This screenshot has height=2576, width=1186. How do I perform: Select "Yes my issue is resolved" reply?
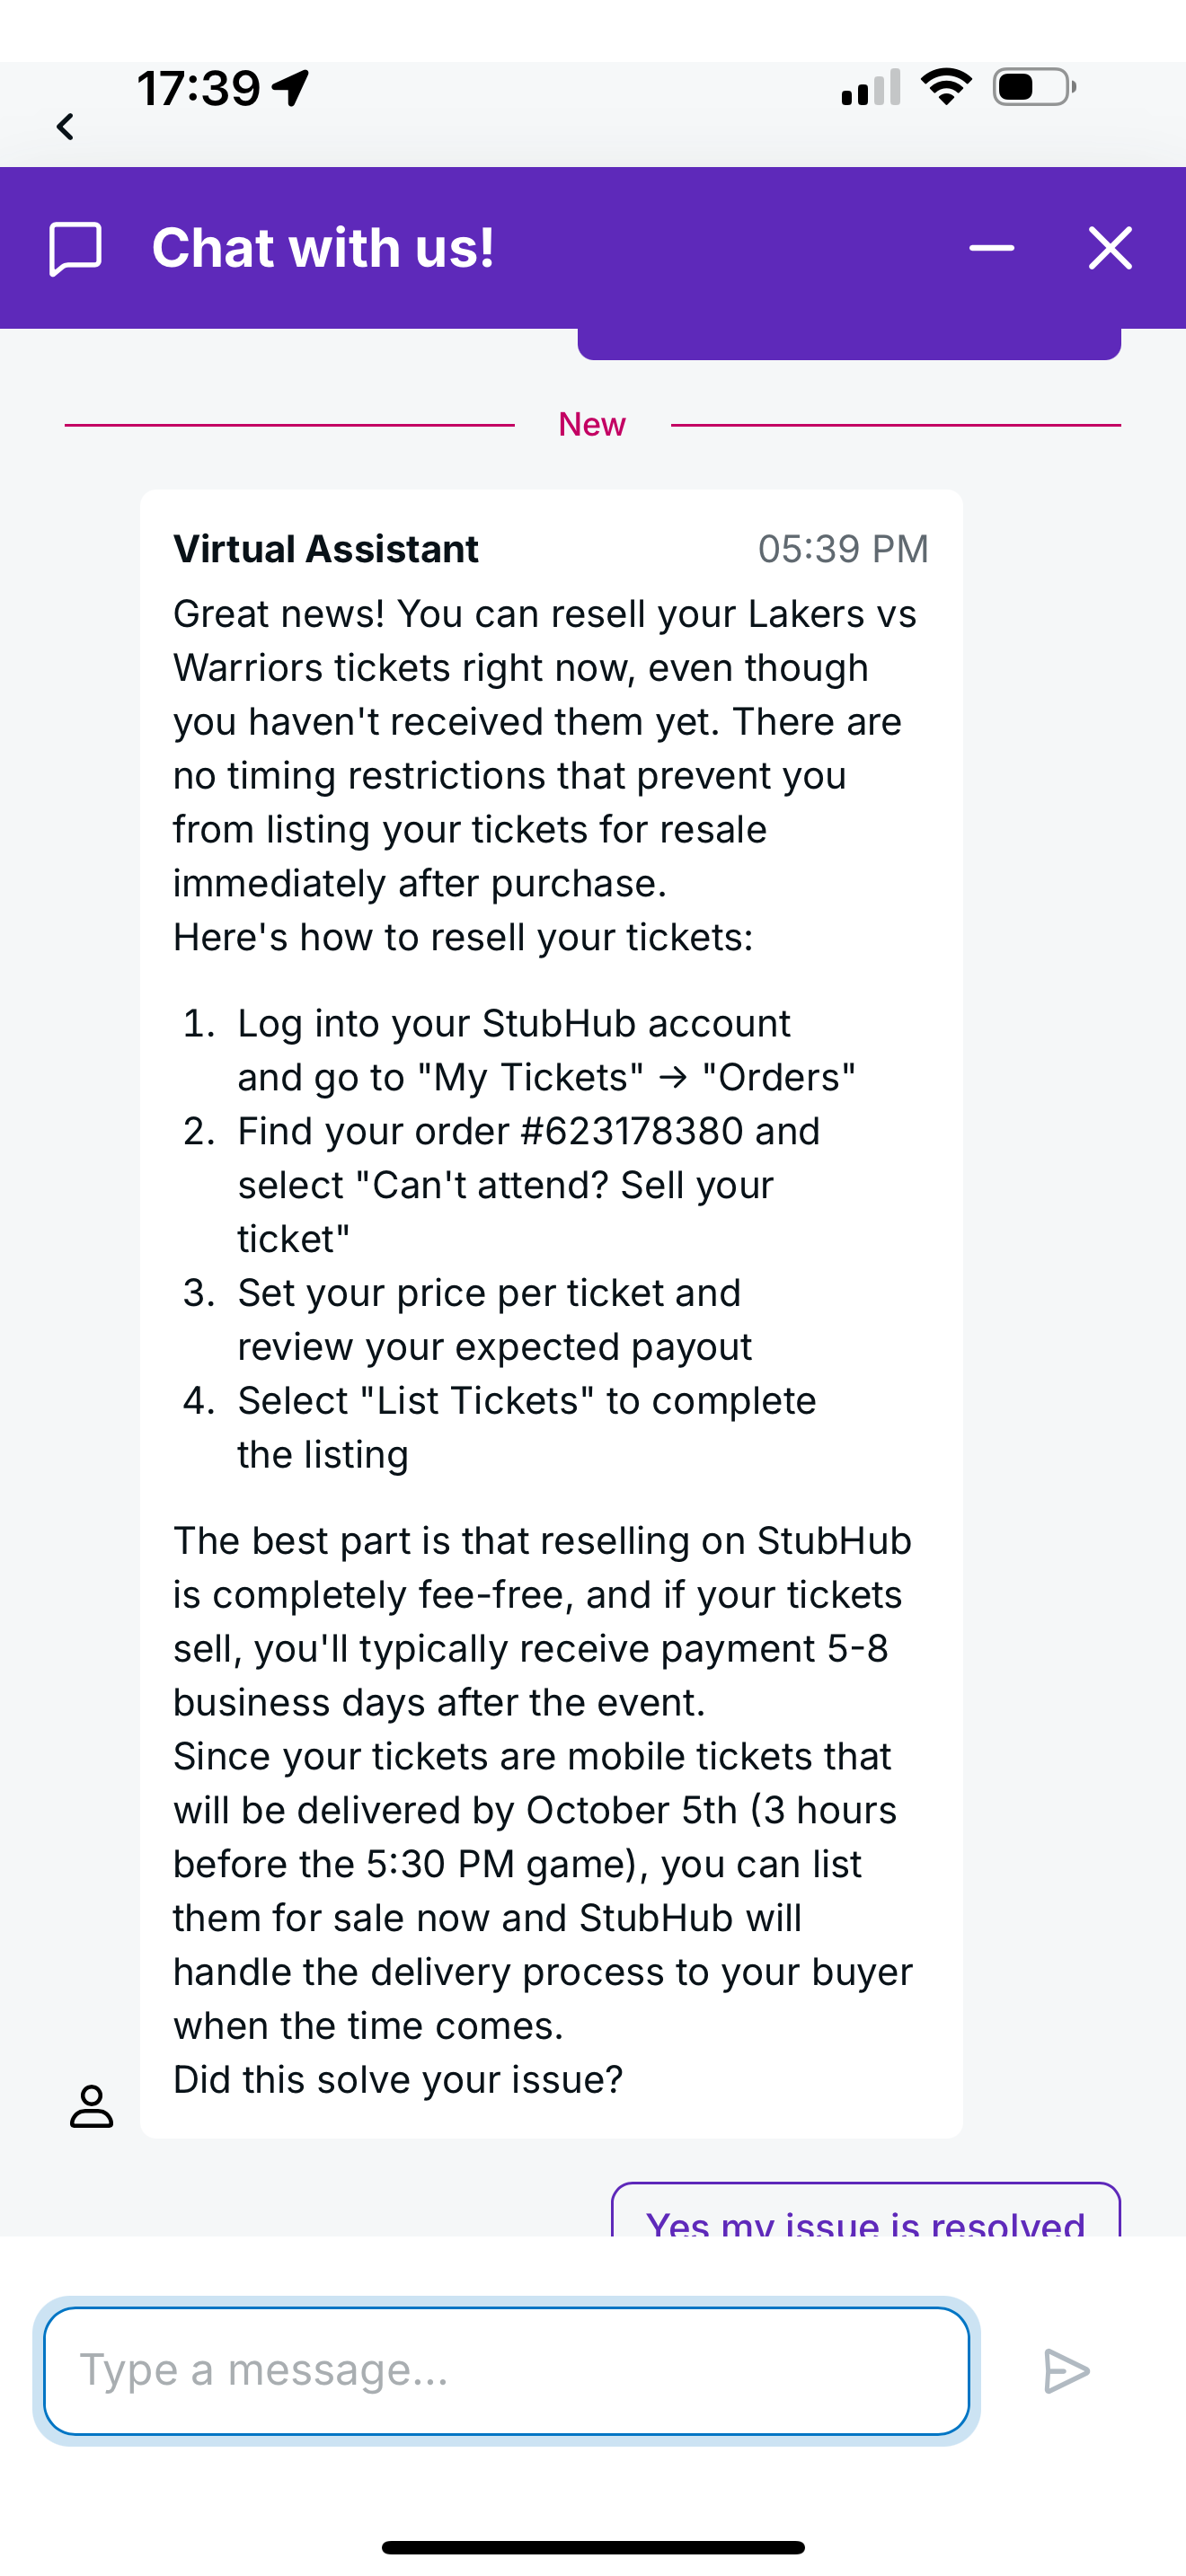(865, 2217)
